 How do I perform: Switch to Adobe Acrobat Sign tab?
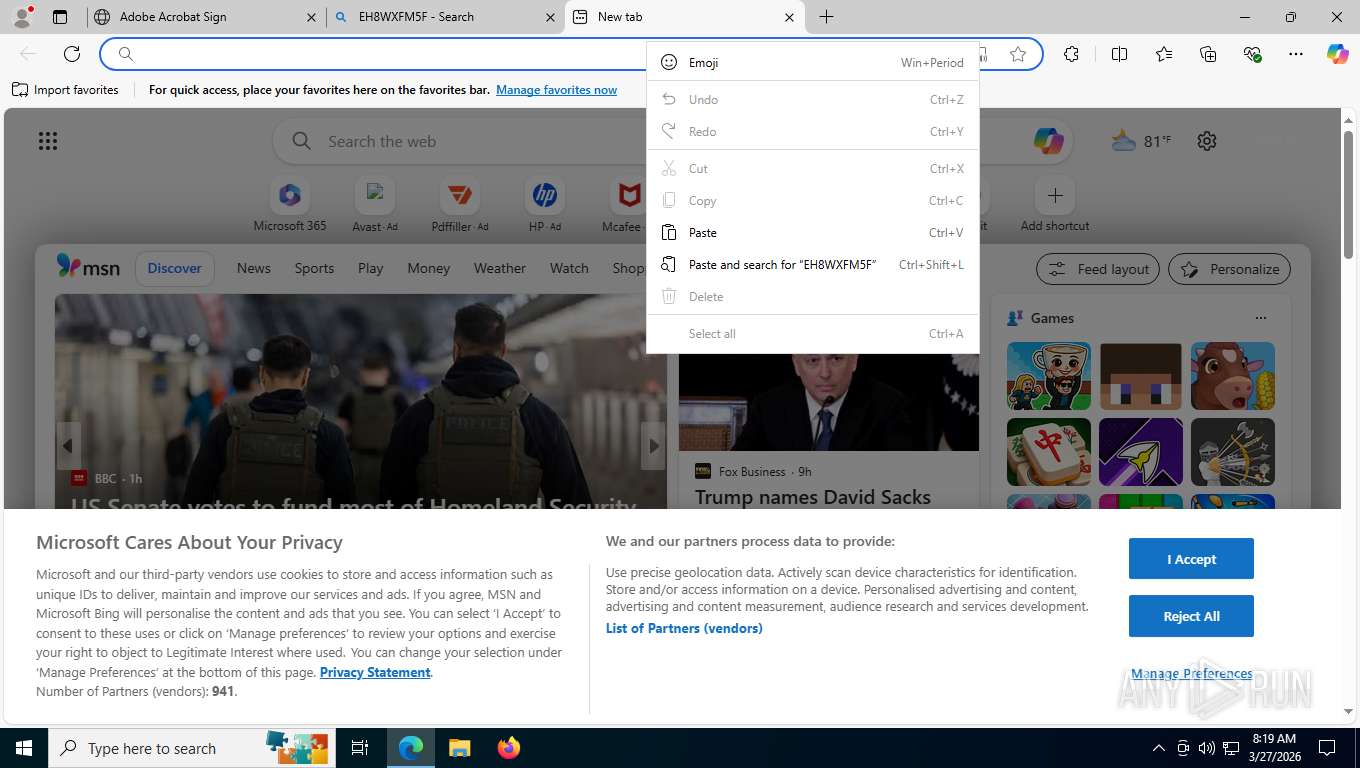(204, 17)
